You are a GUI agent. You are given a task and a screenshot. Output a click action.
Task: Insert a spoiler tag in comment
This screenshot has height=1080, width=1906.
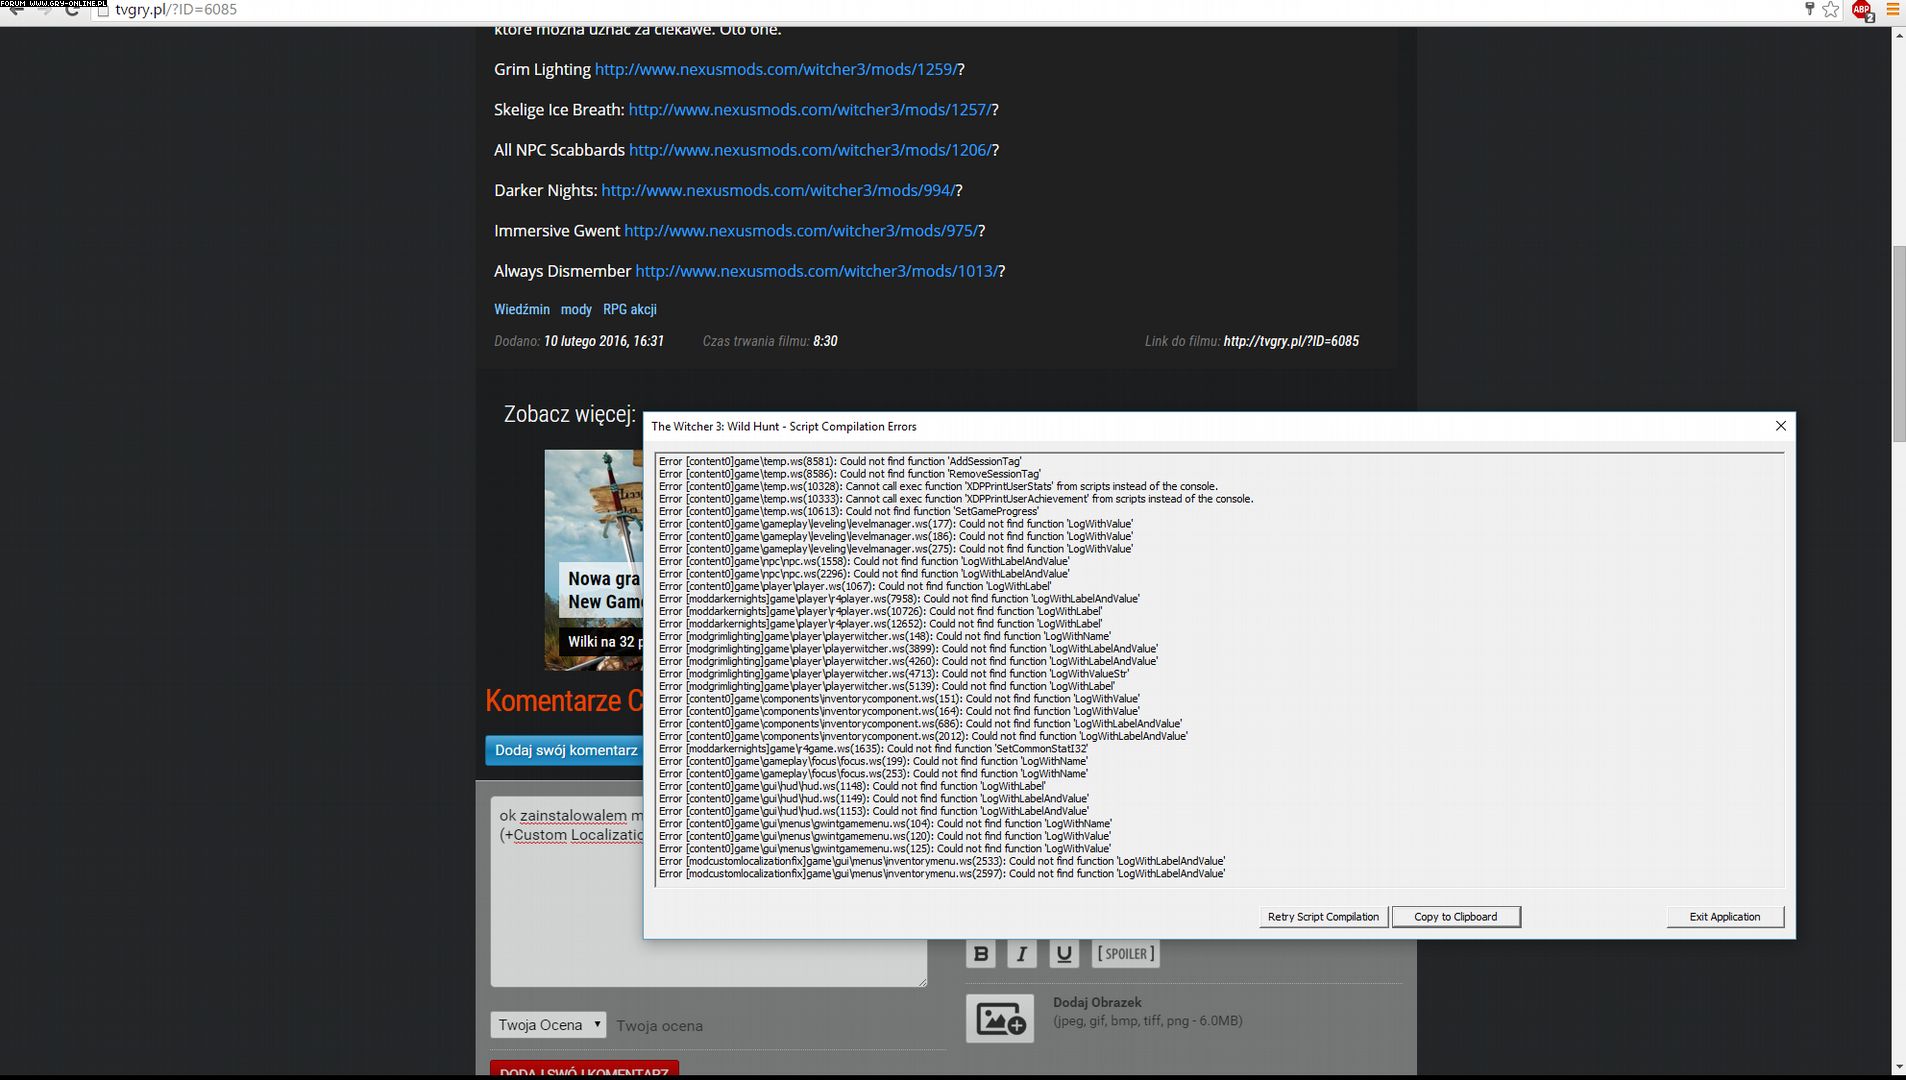(x=1125, y=954)
